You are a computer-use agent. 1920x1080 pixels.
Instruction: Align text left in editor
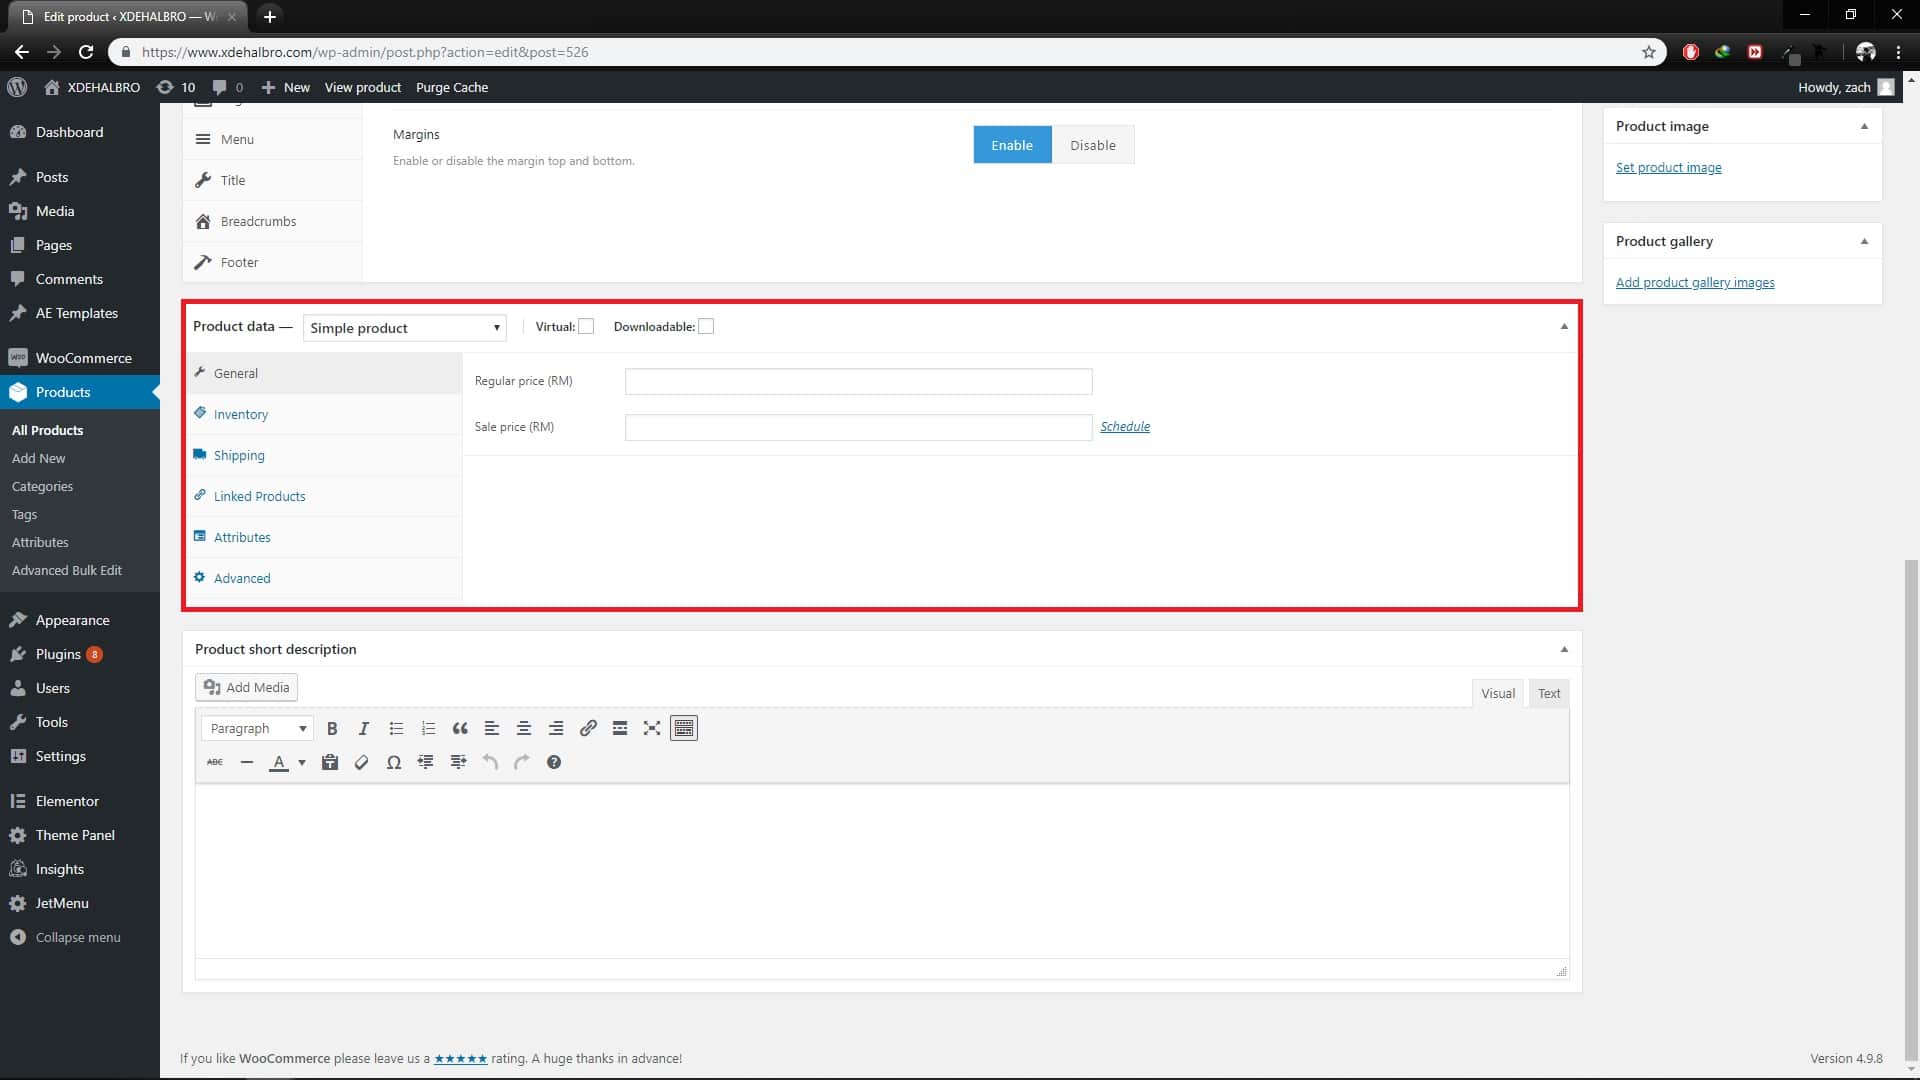(492, 728)
